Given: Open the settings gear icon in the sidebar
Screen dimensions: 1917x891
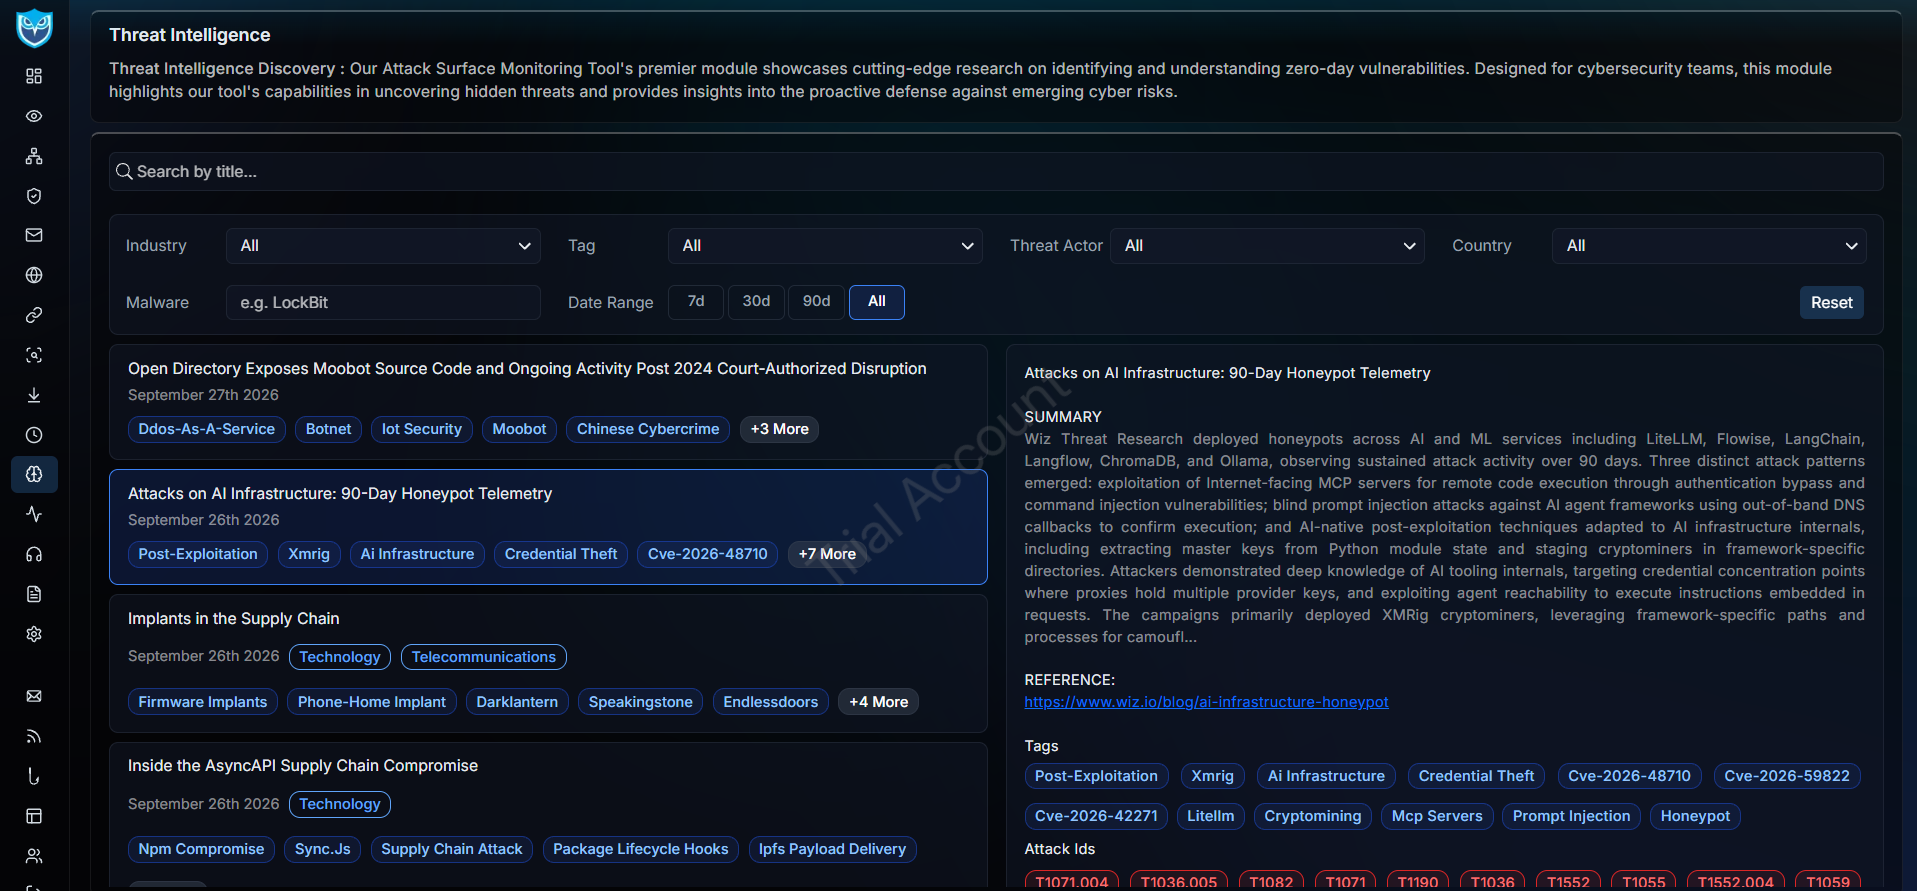Looking at the screenshot, I should 34,634.
